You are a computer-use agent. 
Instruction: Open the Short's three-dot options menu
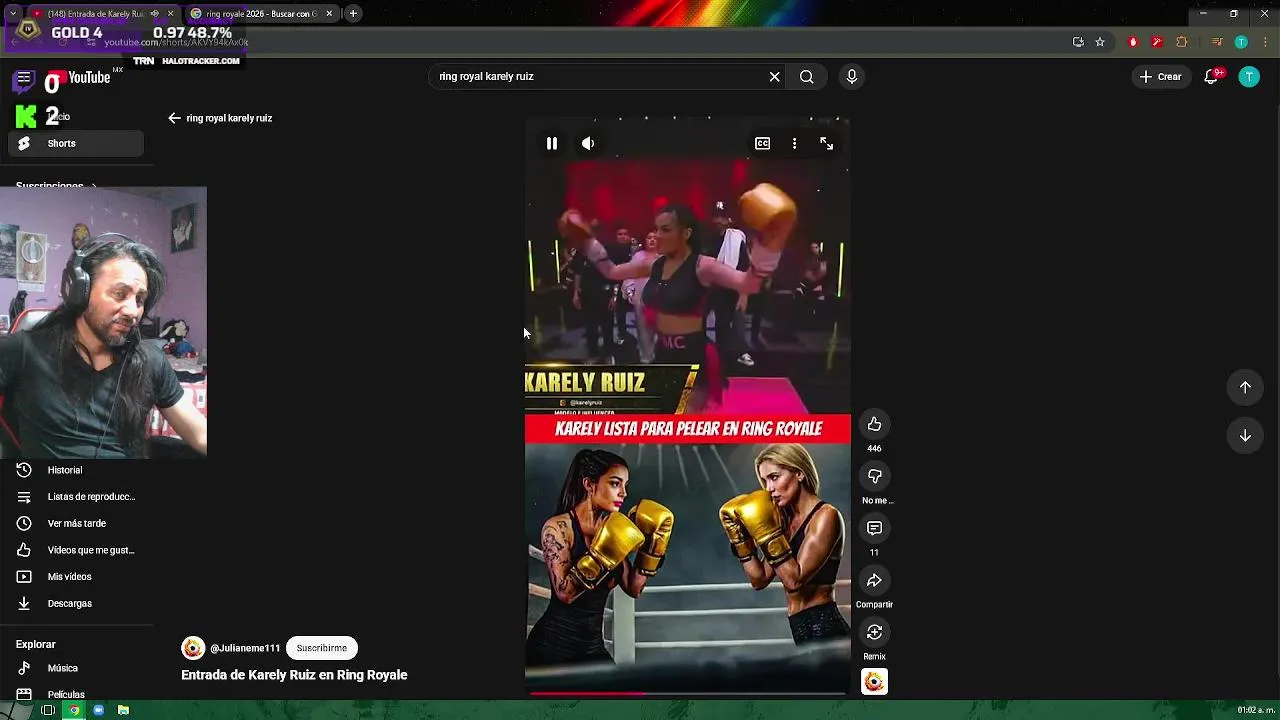click(x=794, y=143)
